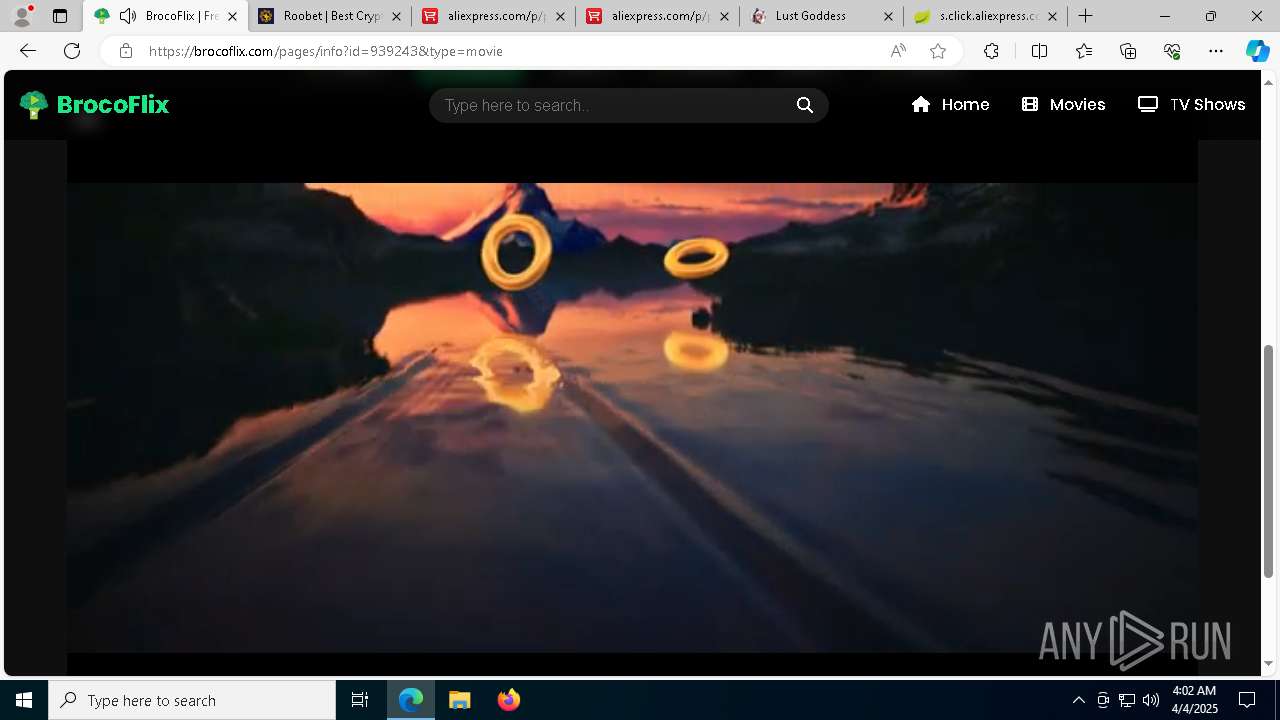Screen dimensions: 1280x720
Task: Click the BrocoFlix logo
Action: pos(95,104)
